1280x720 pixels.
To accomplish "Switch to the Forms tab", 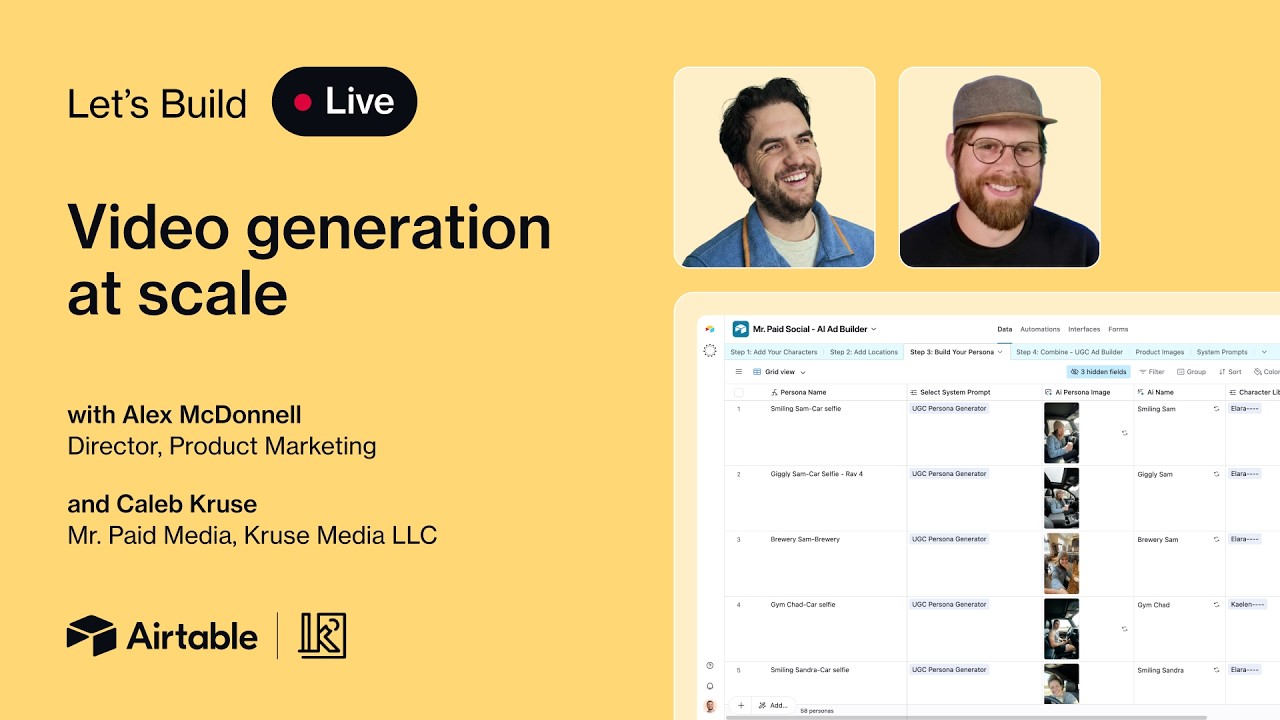I will (x=1118, y=329).
